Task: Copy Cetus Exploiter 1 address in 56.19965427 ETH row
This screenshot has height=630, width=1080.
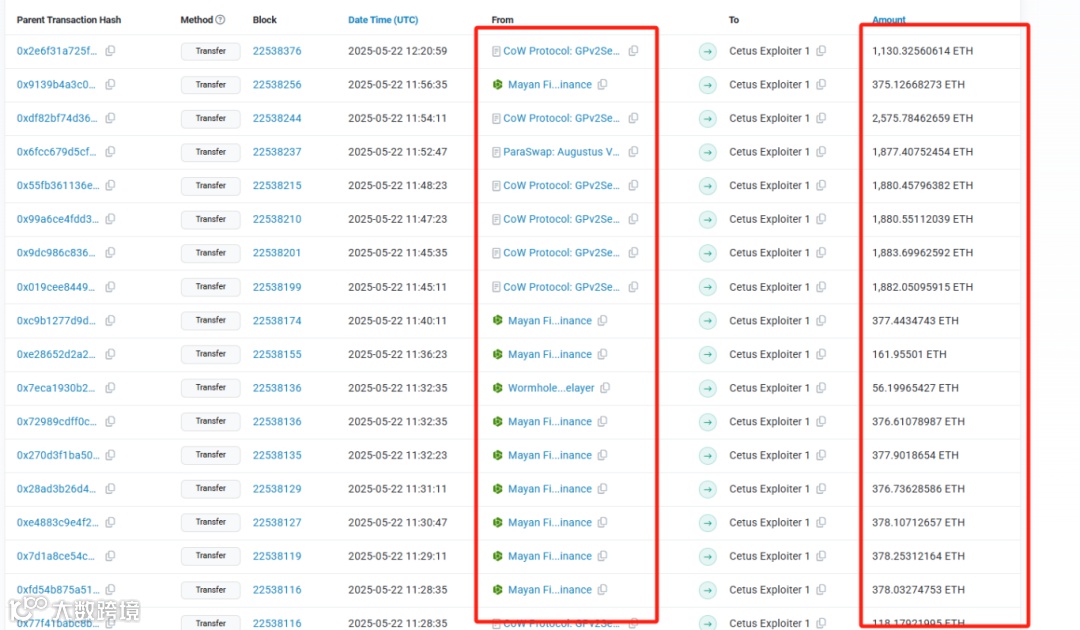Action: point(821,388)
